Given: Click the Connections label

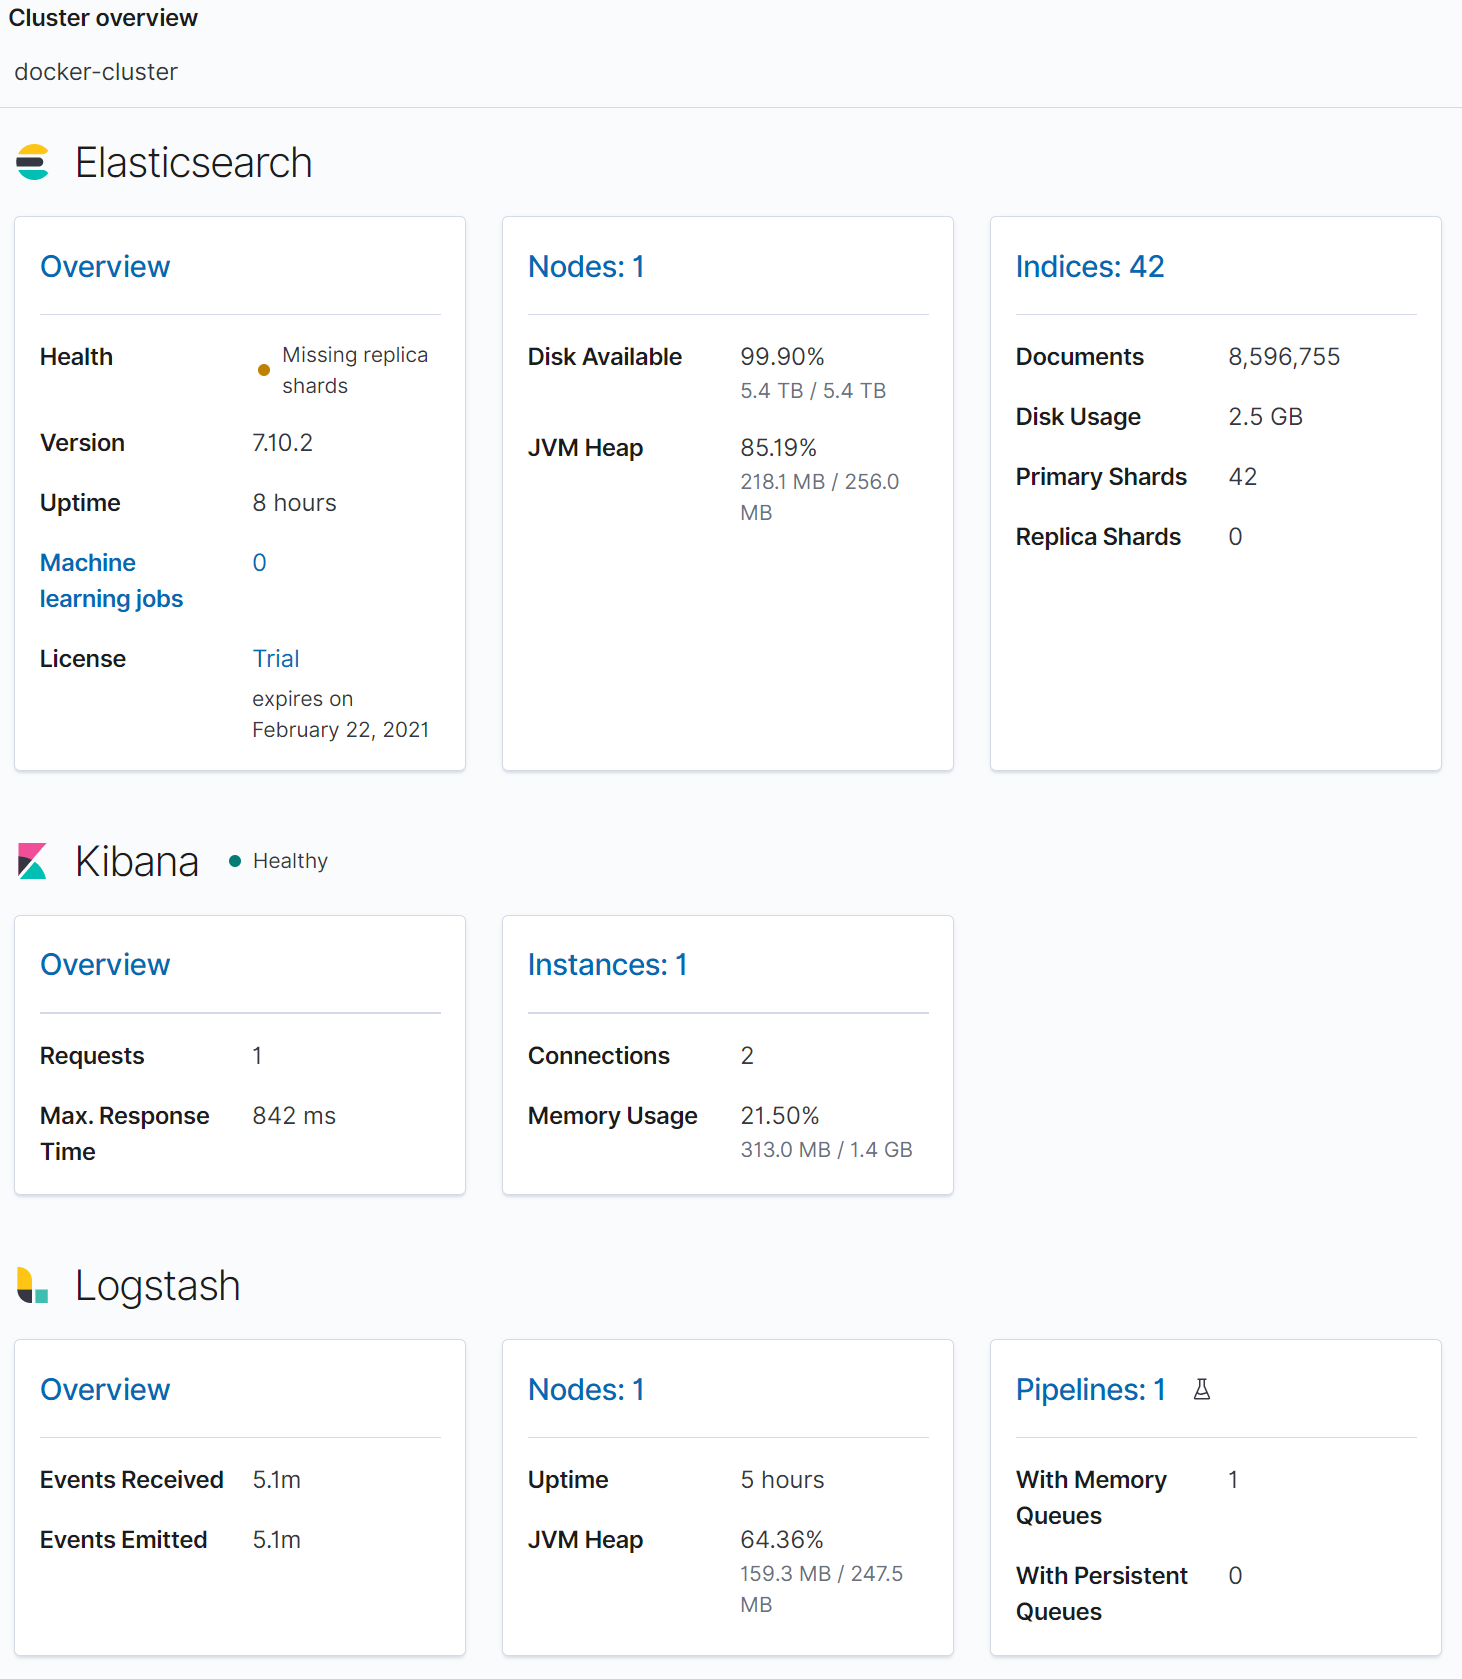Looking at the screenshot, I should [x=599, y=1055].
